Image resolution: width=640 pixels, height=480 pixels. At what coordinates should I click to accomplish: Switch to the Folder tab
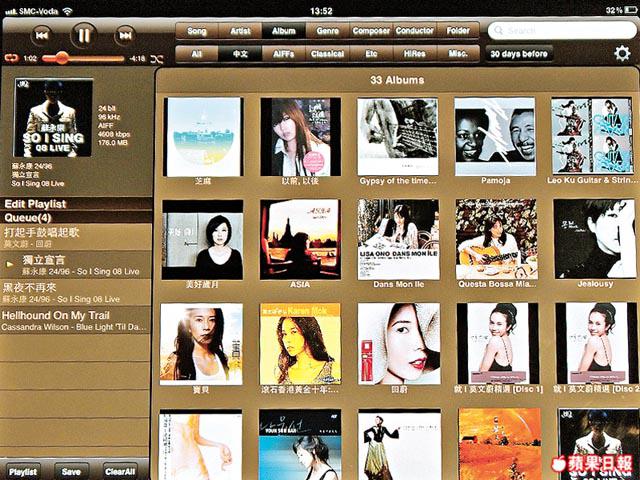click(458, 31)
